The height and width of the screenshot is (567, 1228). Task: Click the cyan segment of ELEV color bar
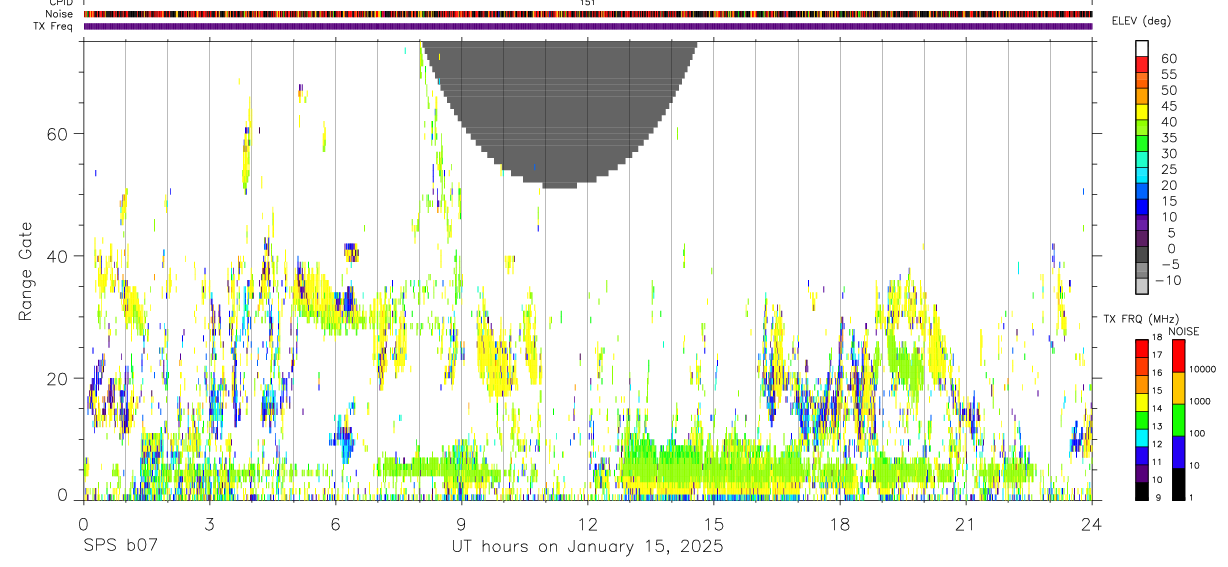(1142, 175)
